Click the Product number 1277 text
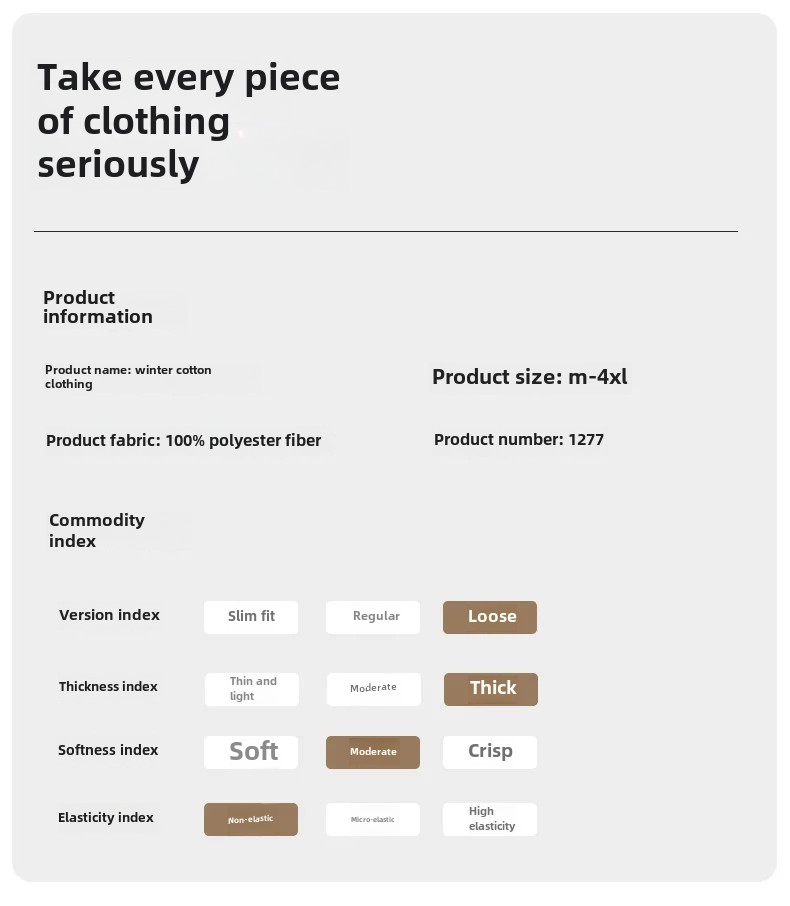Viewport: 790px width, 906px height. point(519,440)
